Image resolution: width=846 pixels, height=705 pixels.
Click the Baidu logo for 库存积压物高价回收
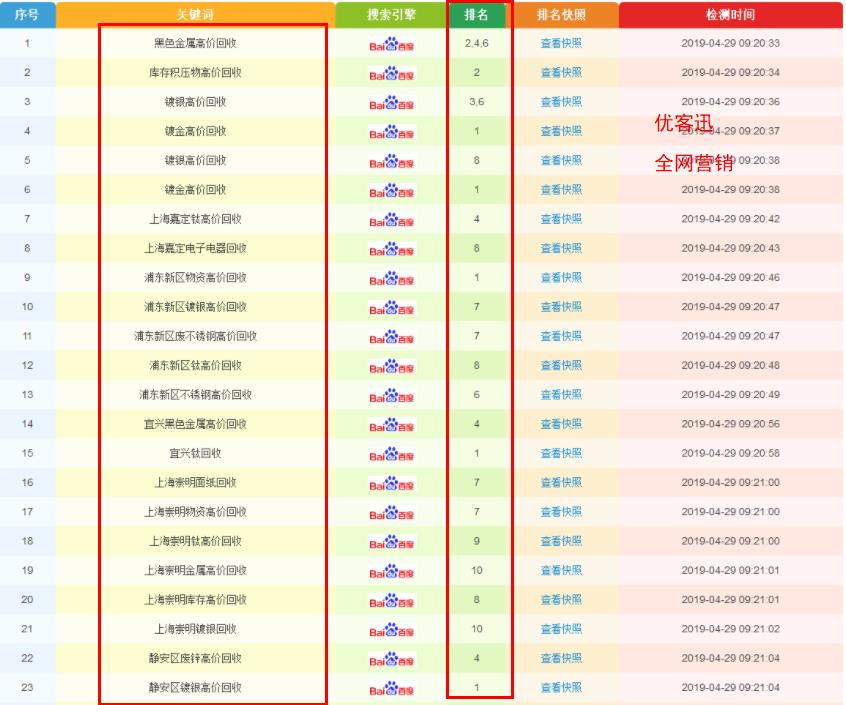[391, 73]
